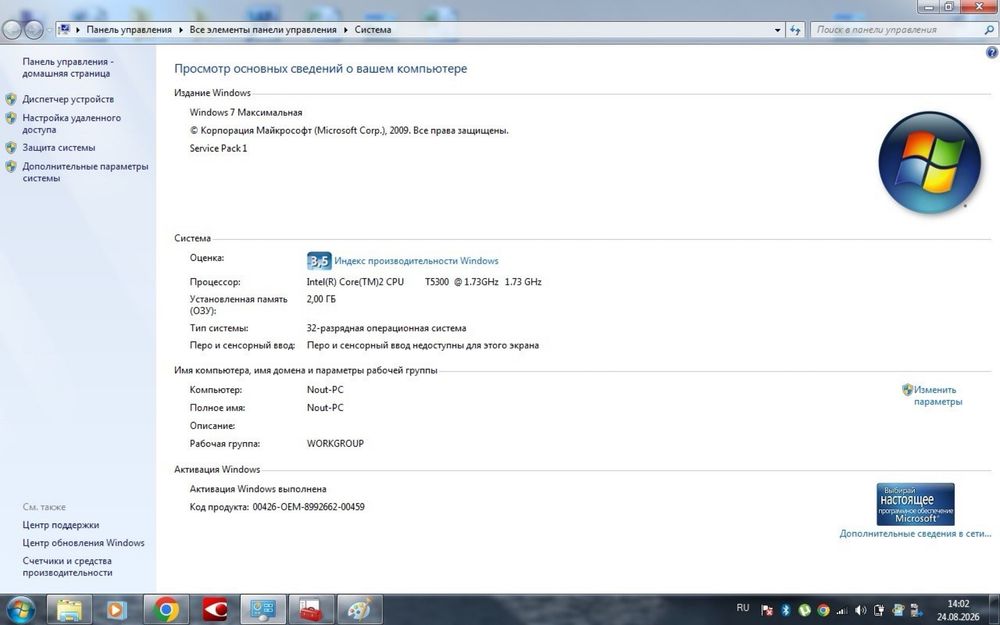Open the red toolbox app on taskbar
The width and height of the screenshot is (1000, 625).
pos(311,610)
